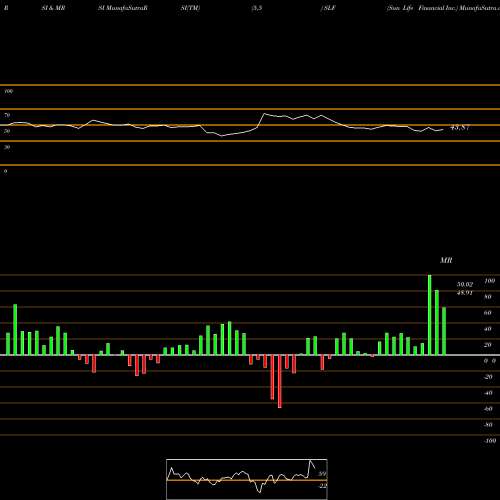Click the 'SI MunafaSutraR' header text
The image size is (500, 500).
click(123, 8)
